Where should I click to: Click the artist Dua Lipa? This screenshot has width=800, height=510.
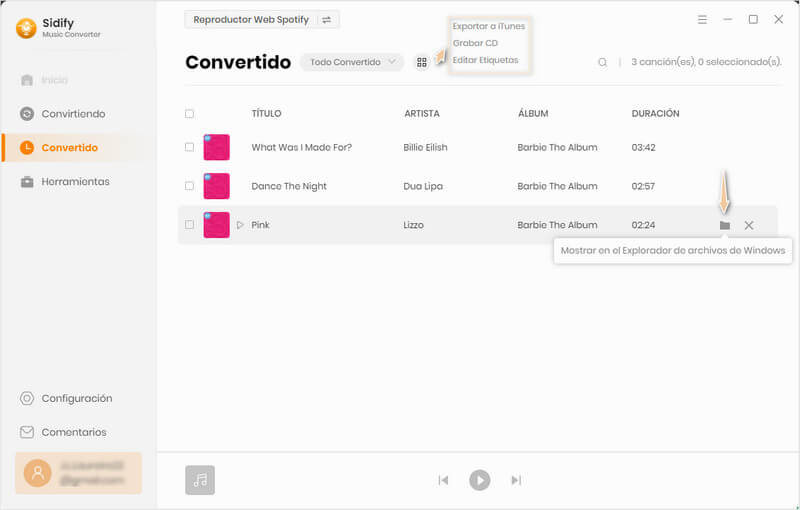coord(423,186)
